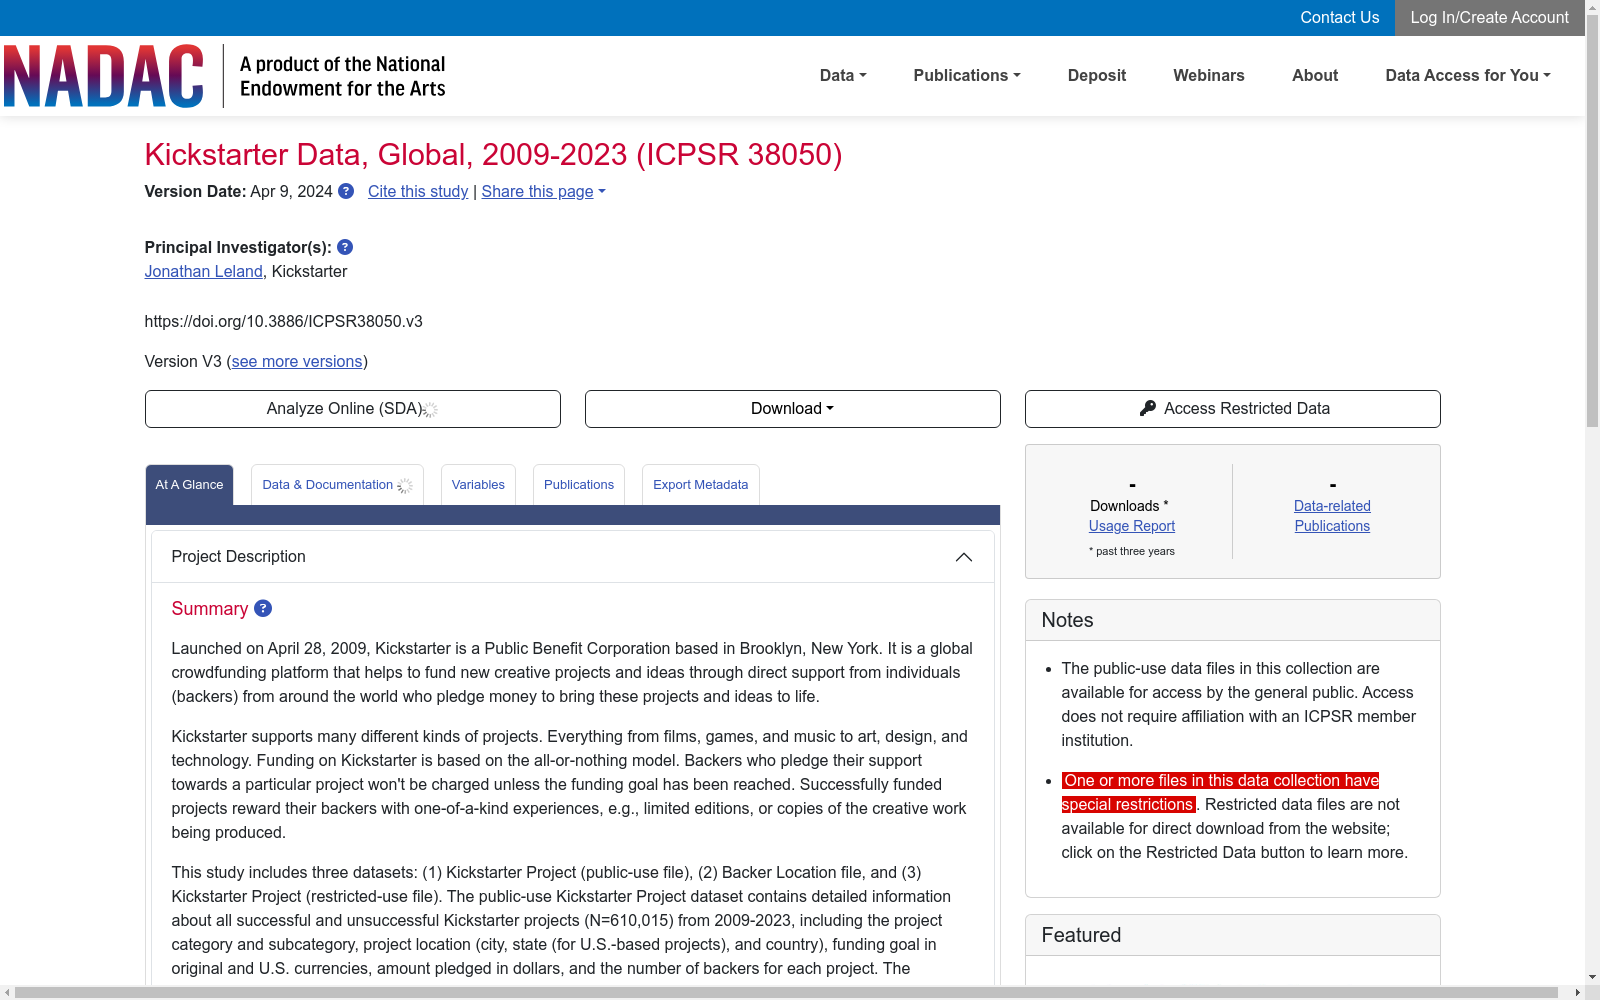The image size is (1600, 1000).
Task: Click Contact Us link
Action: [x=1340, y=18]
